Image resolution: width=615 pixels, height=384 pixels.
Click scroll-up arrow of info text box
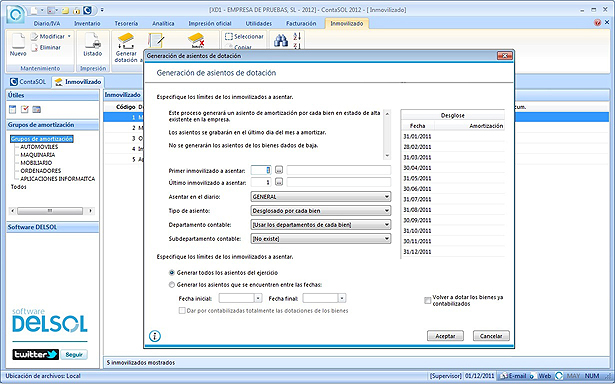(387, 113)
